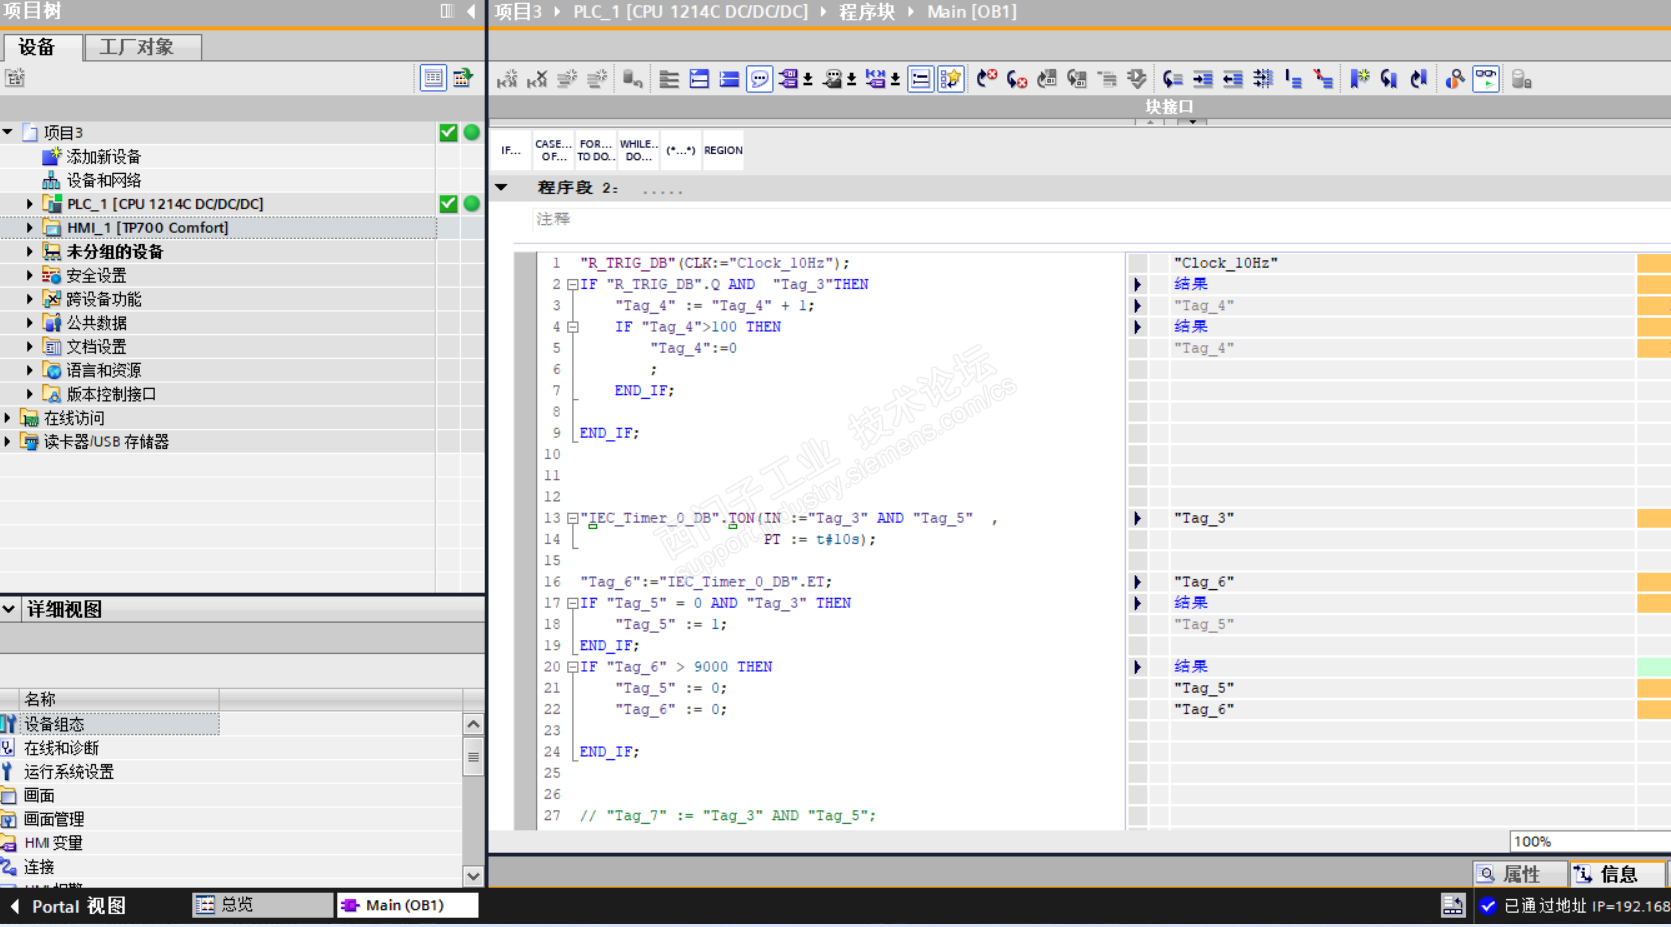Screen dimensions: 1671x927
Task: Toggle the monitoring on/off glasses icon
Action: pyautogui.click(x=1486, y=79)
